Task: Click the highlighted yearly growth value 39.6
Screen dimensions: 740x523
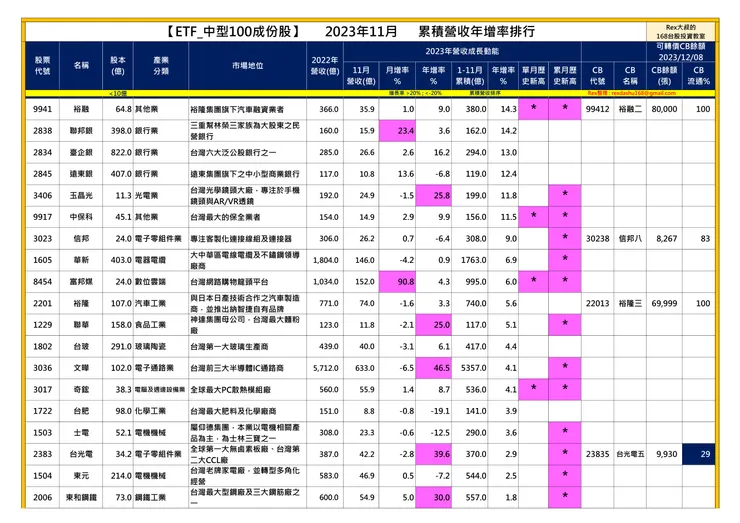Action: [433, 454]
